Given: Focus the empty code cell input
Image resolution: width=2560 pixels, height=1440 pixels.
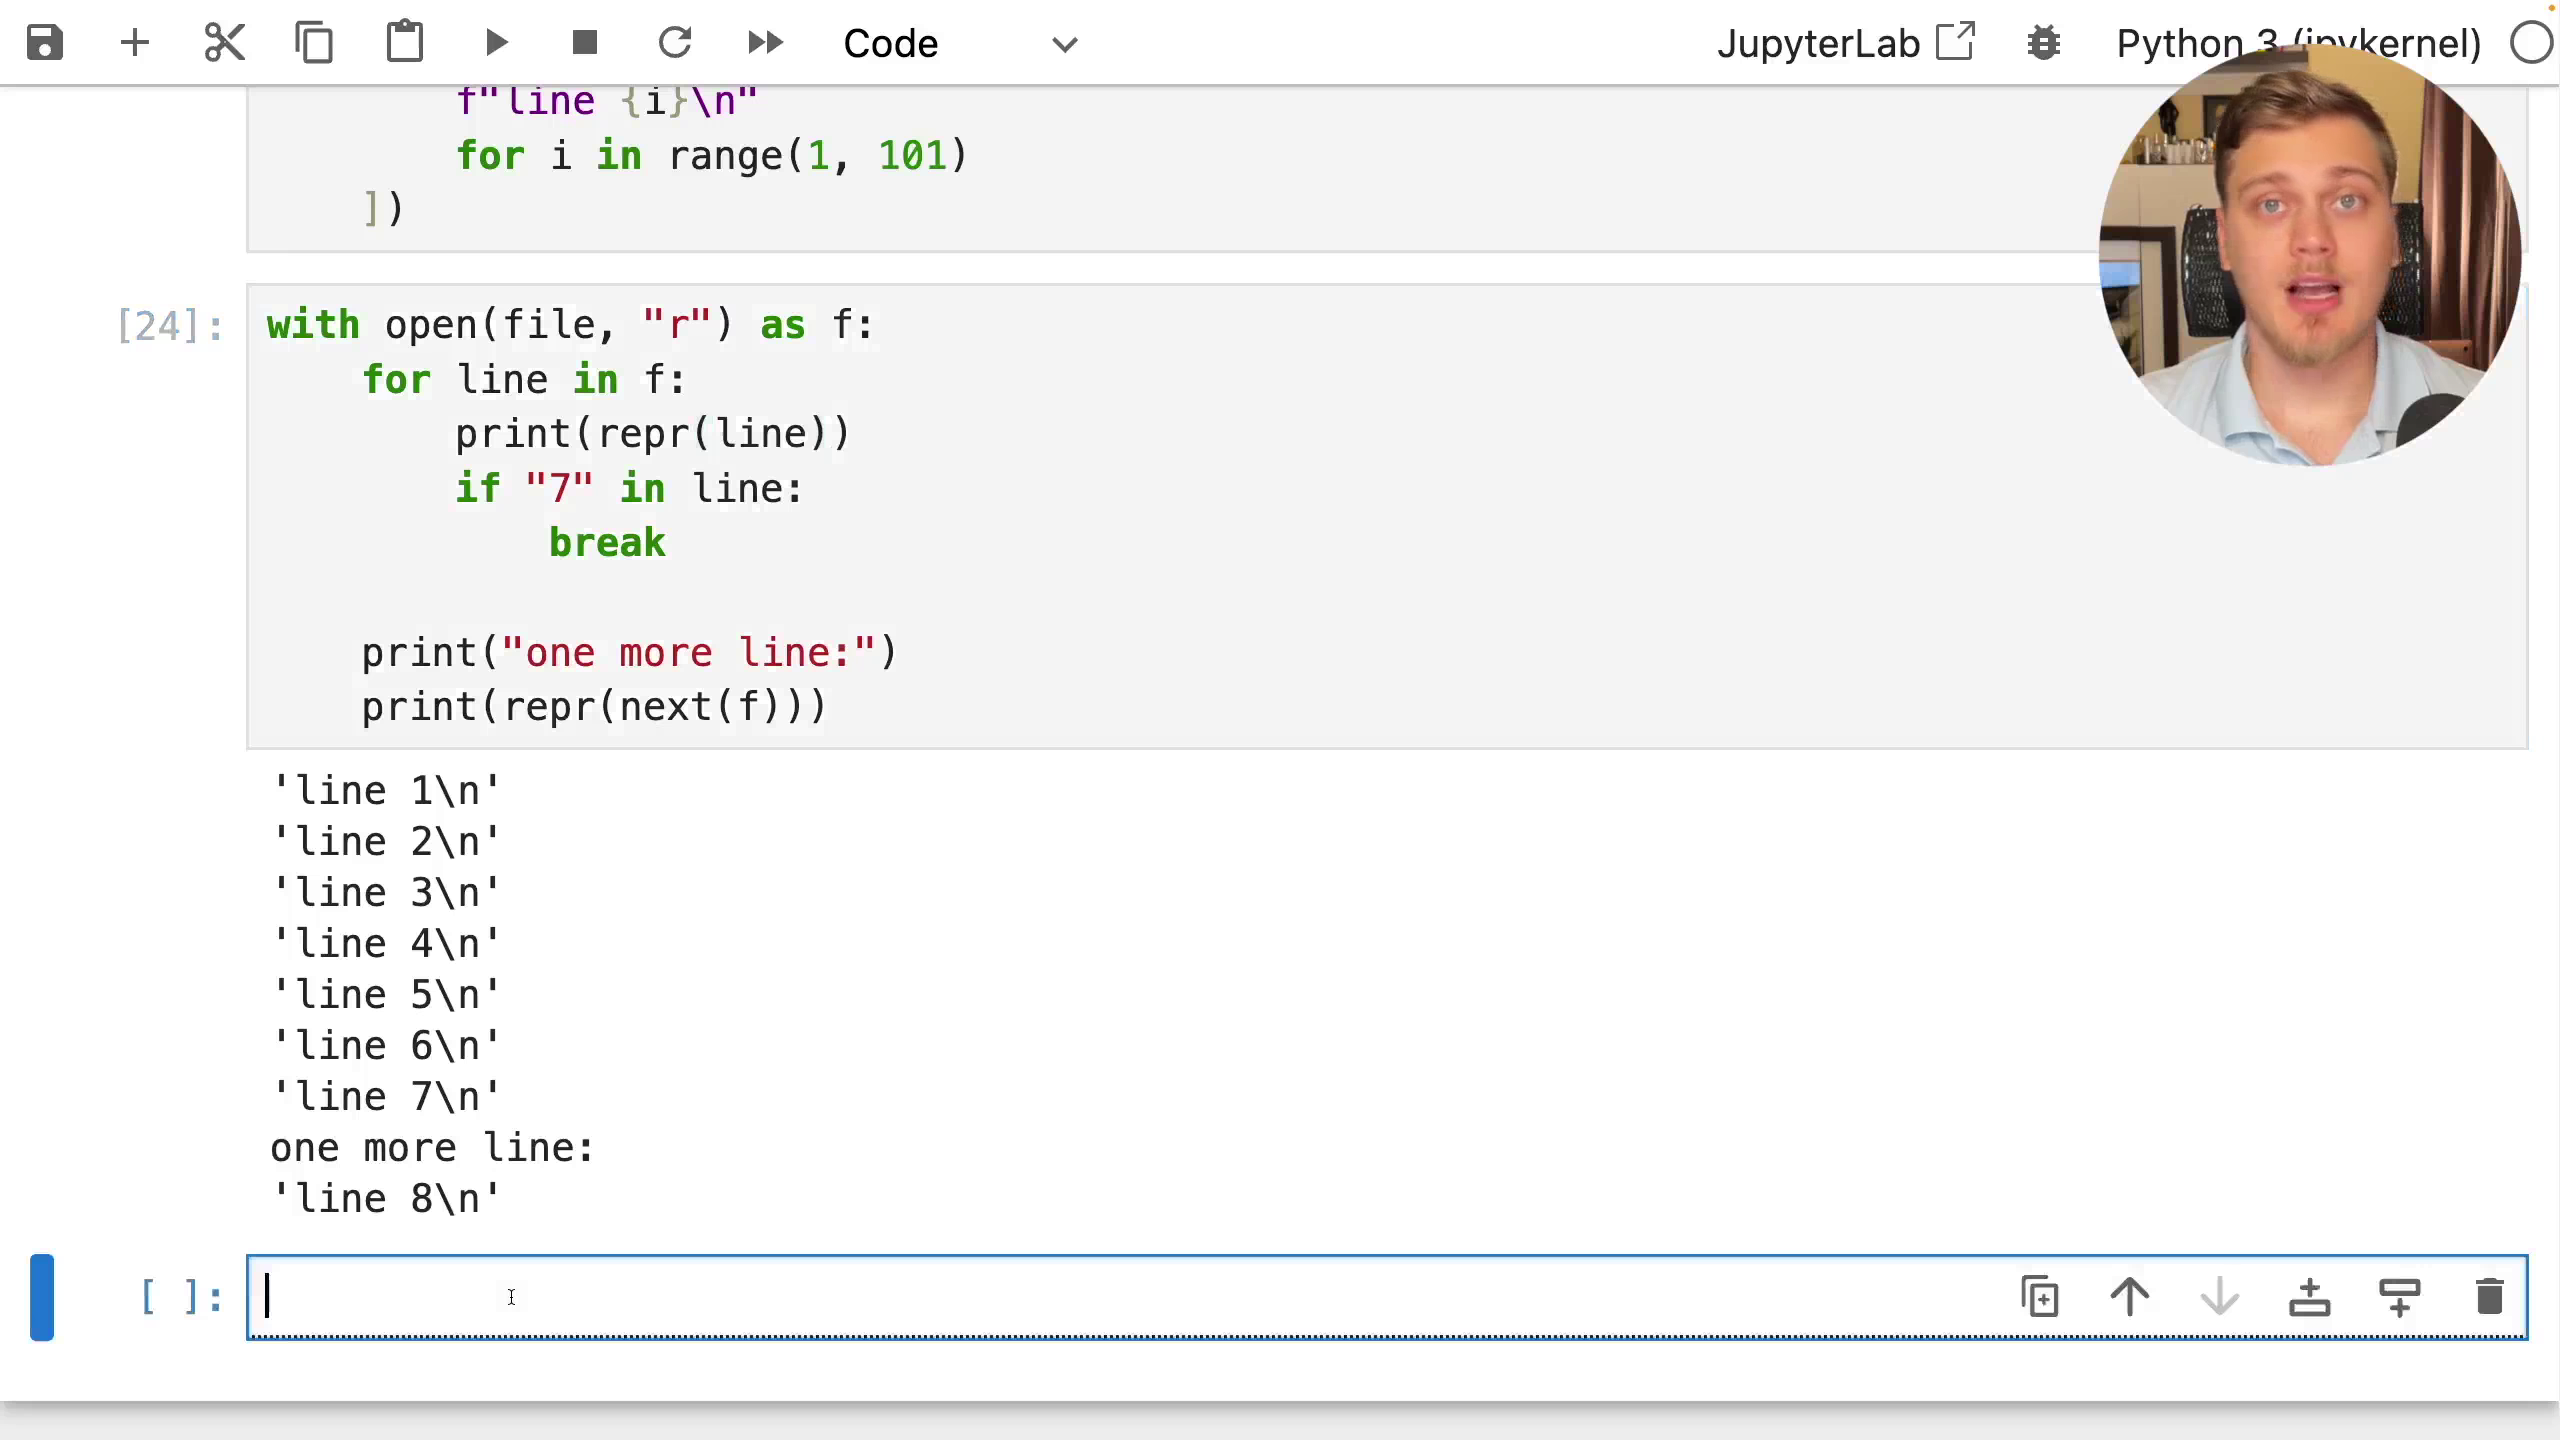Looking at the screenshot, I should pos(1130,1297).
